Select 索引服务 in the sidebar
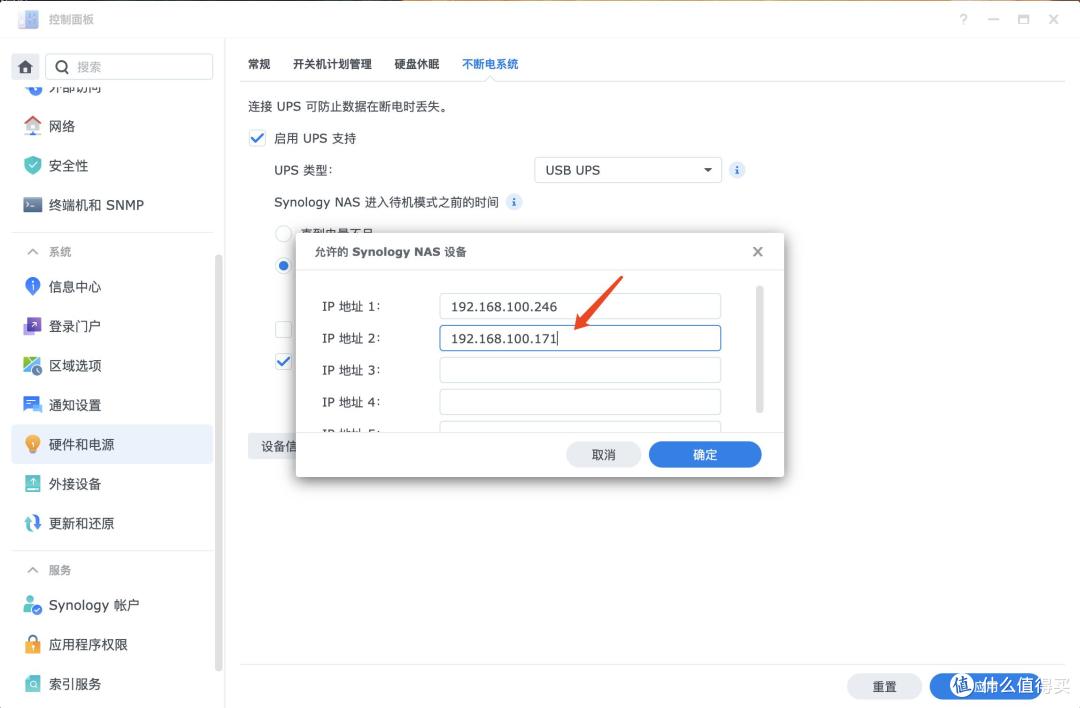Screen dimensions: 1080x708 112,684
